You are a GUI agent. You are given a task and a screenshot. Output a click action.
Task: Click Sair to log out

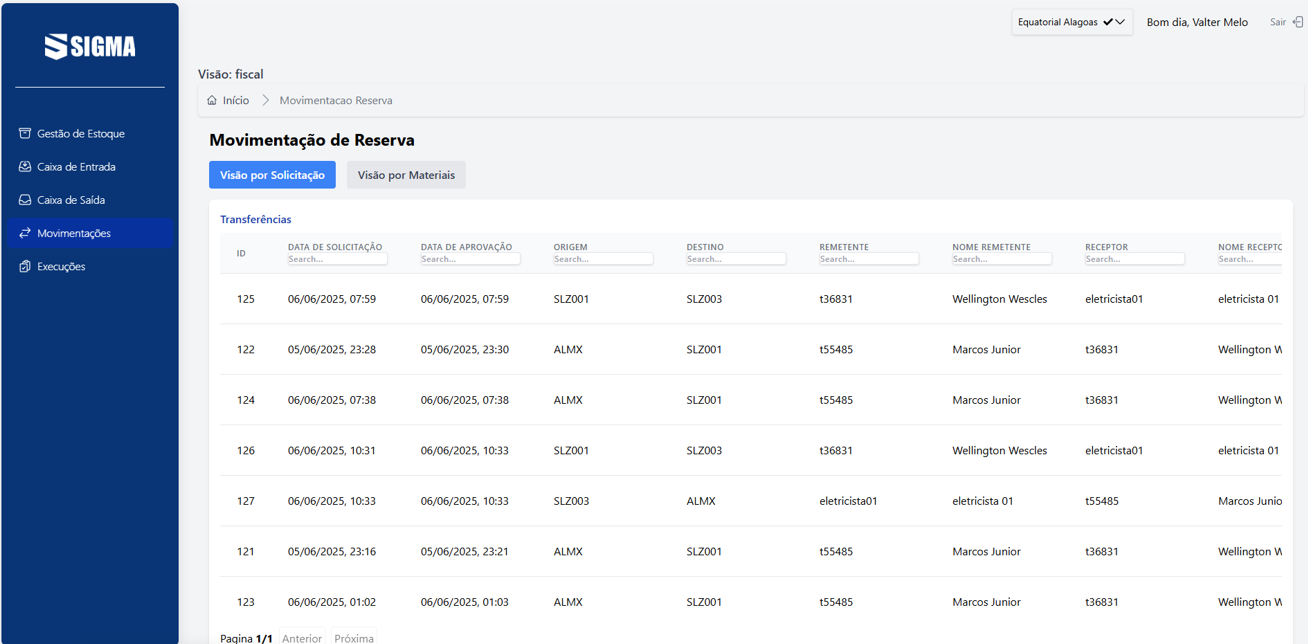(x=1278, y=22)
